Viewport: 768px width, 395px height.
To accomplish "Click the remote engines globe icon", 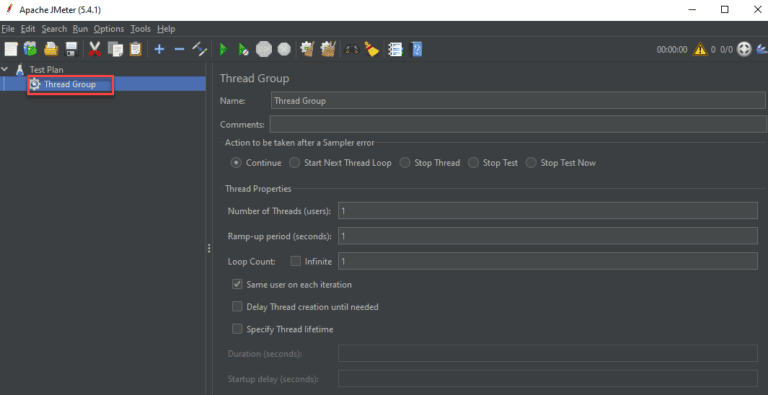I will 744,49.
